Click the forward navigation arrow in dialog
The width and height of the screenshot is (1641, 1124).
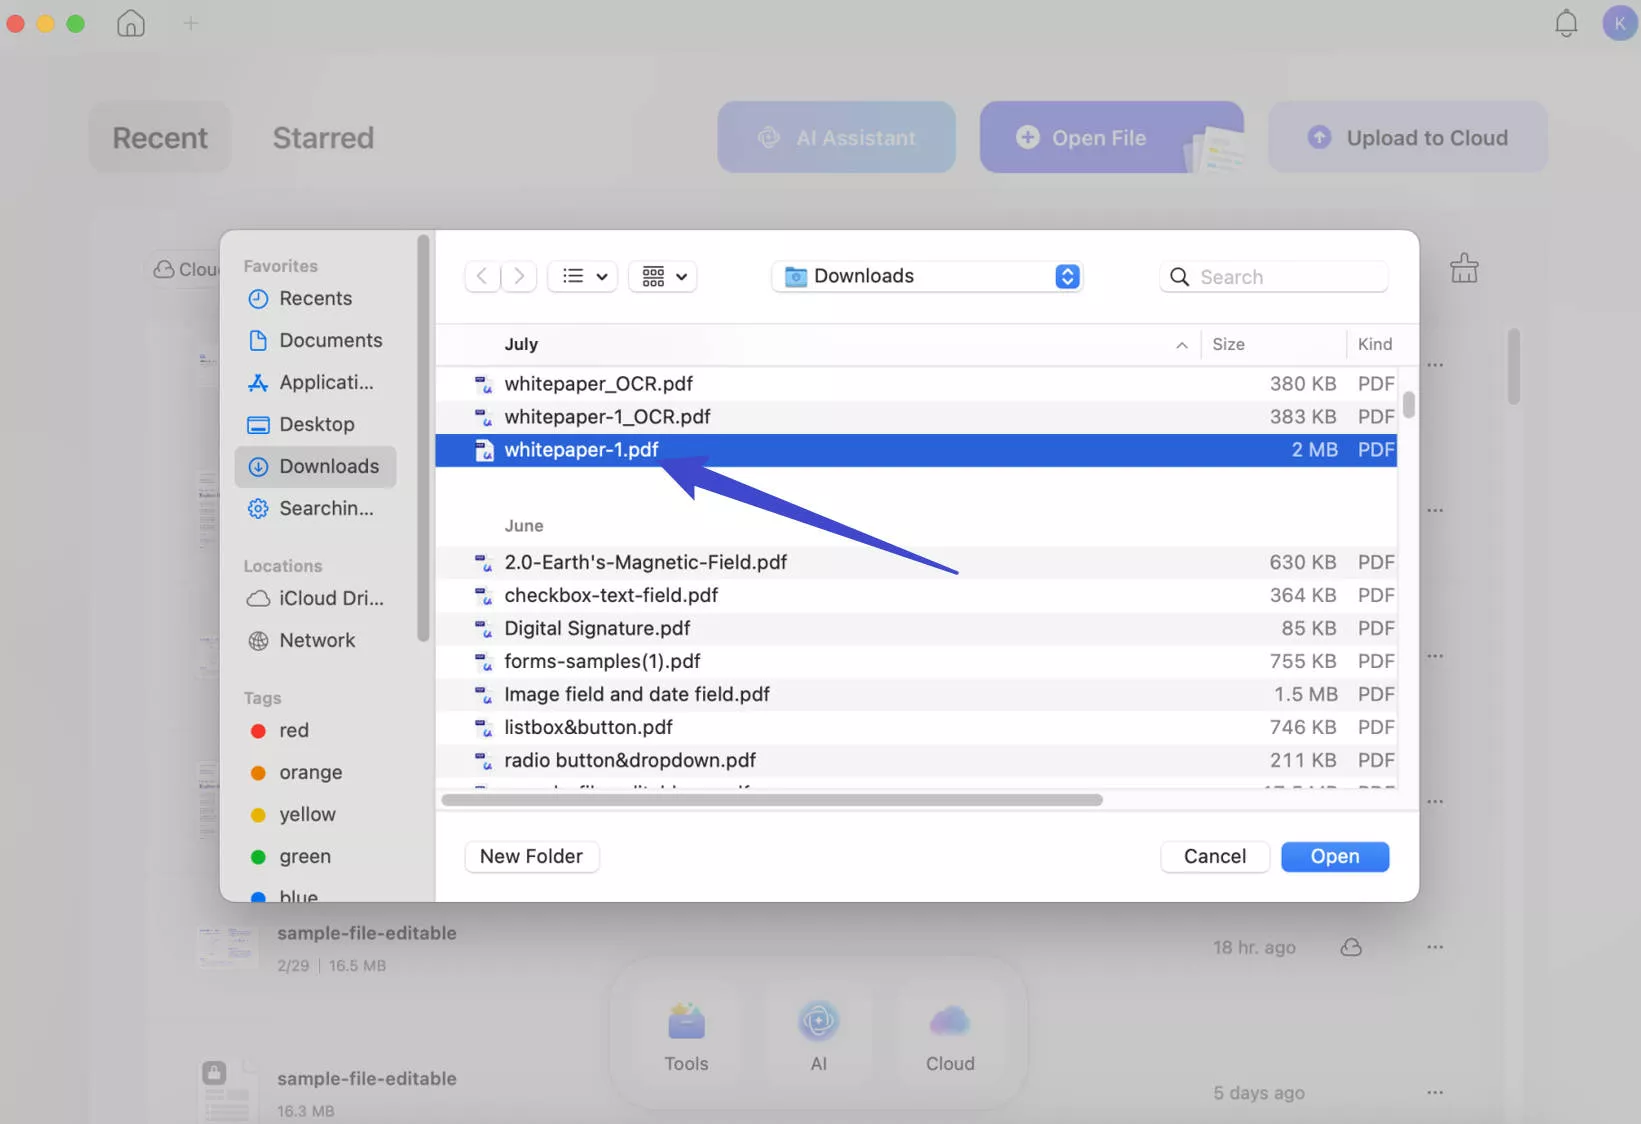[519, 276]
